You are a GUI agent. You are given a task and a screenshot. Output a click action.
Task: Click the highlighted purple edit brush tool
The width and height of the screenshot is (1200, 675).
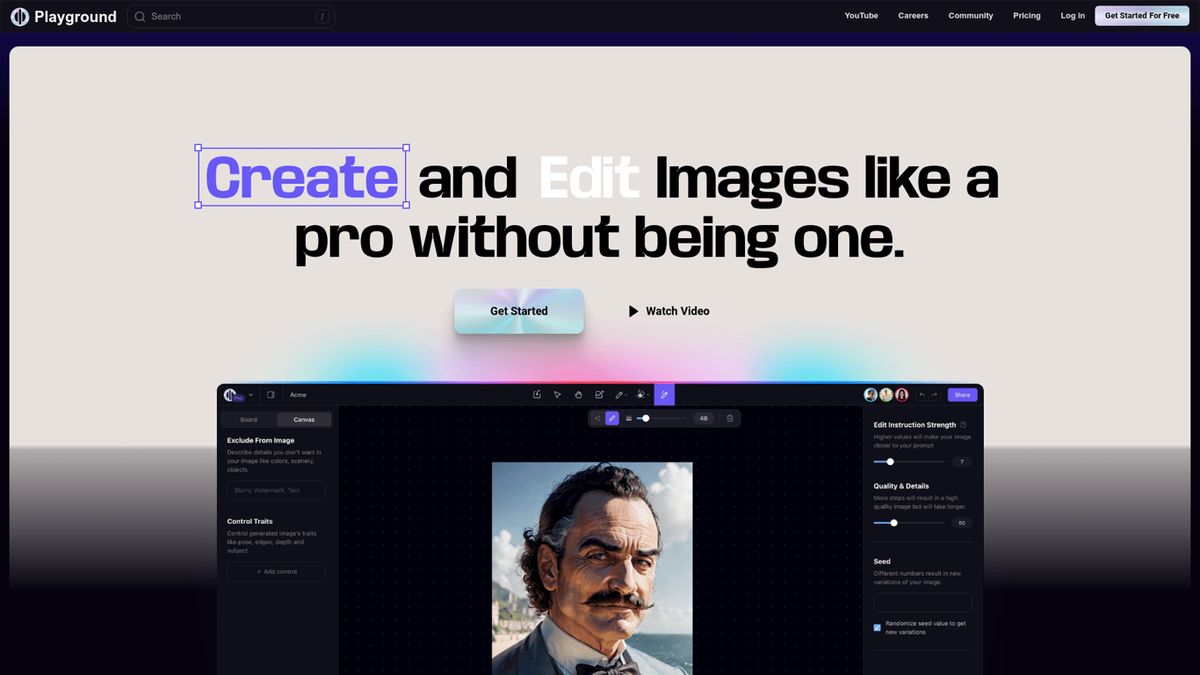coord(664,395)
